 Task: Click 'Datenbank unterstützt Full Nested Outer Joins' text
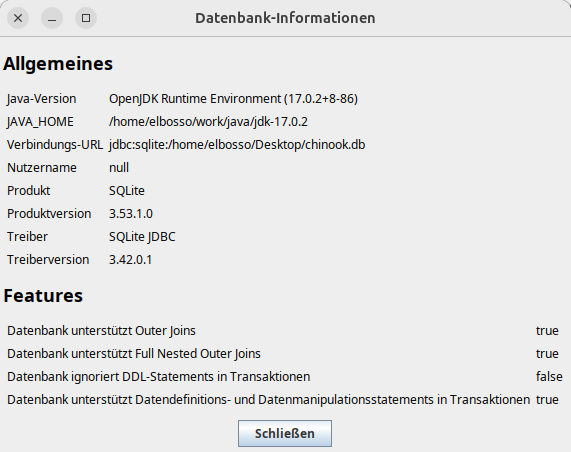134,353
